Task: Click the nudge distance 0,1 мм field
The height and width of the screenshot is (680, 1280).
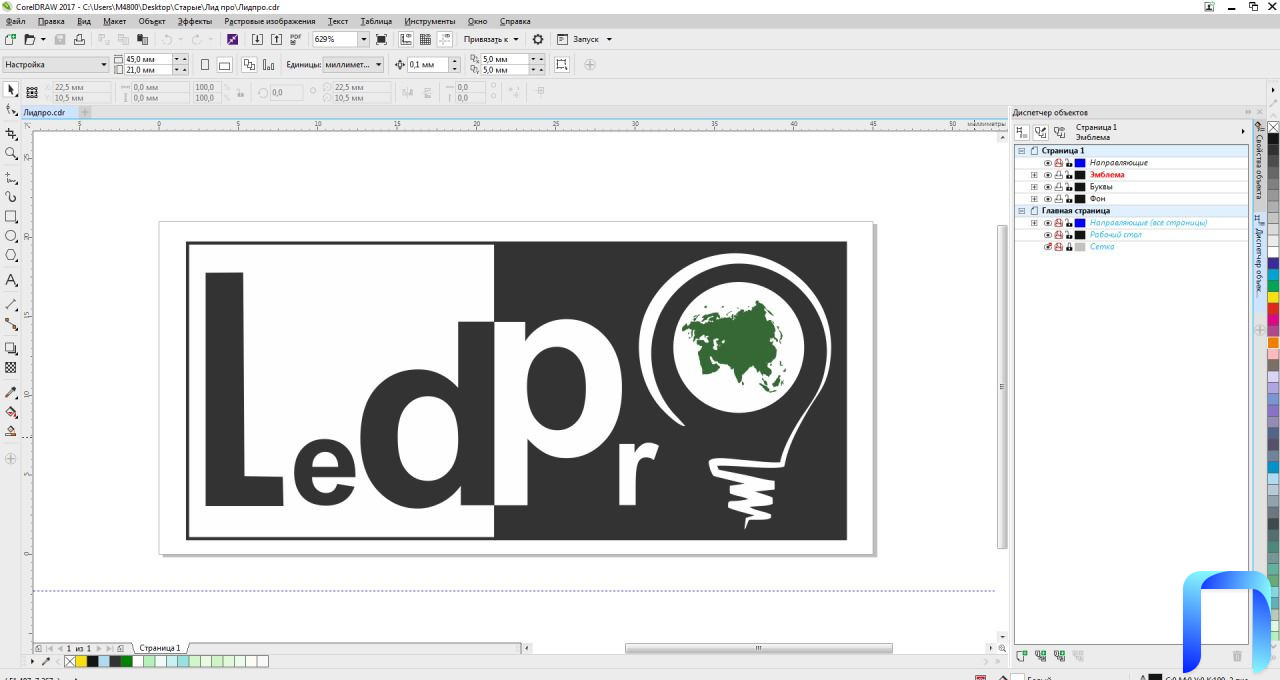Action: click(427, 64)
